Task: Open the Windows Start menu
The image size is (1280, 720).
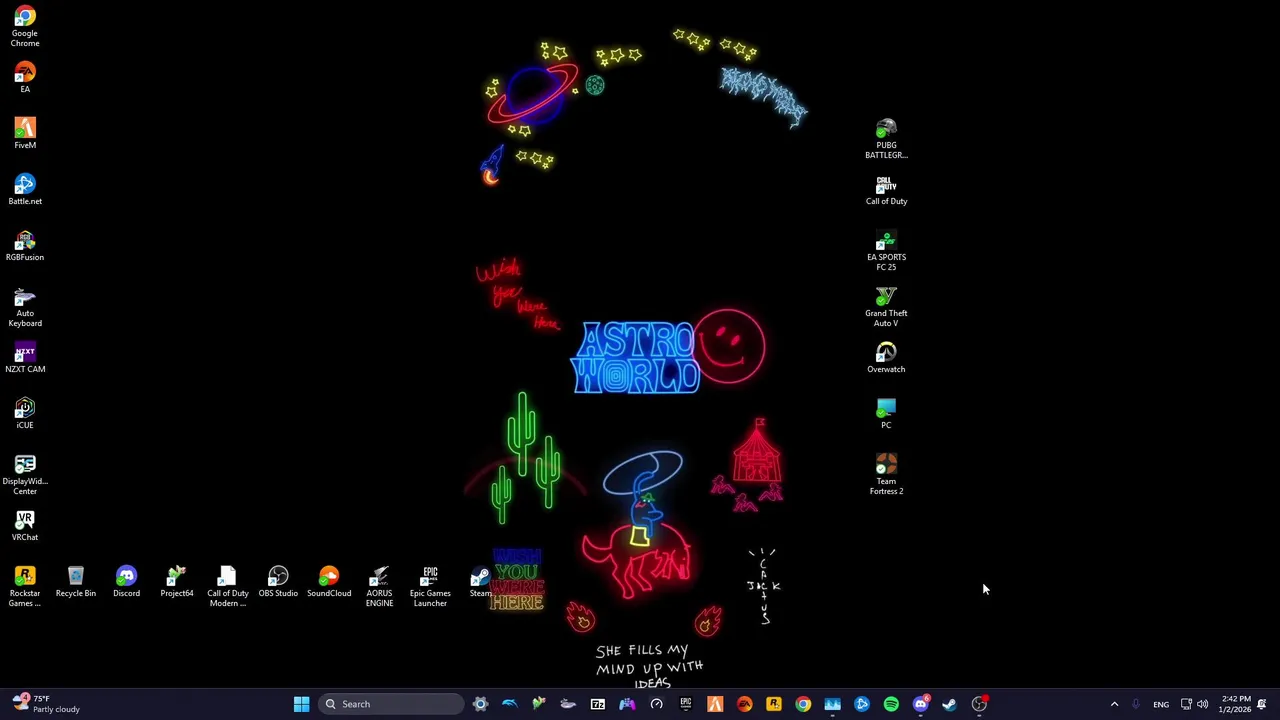Action: [301, 704]
